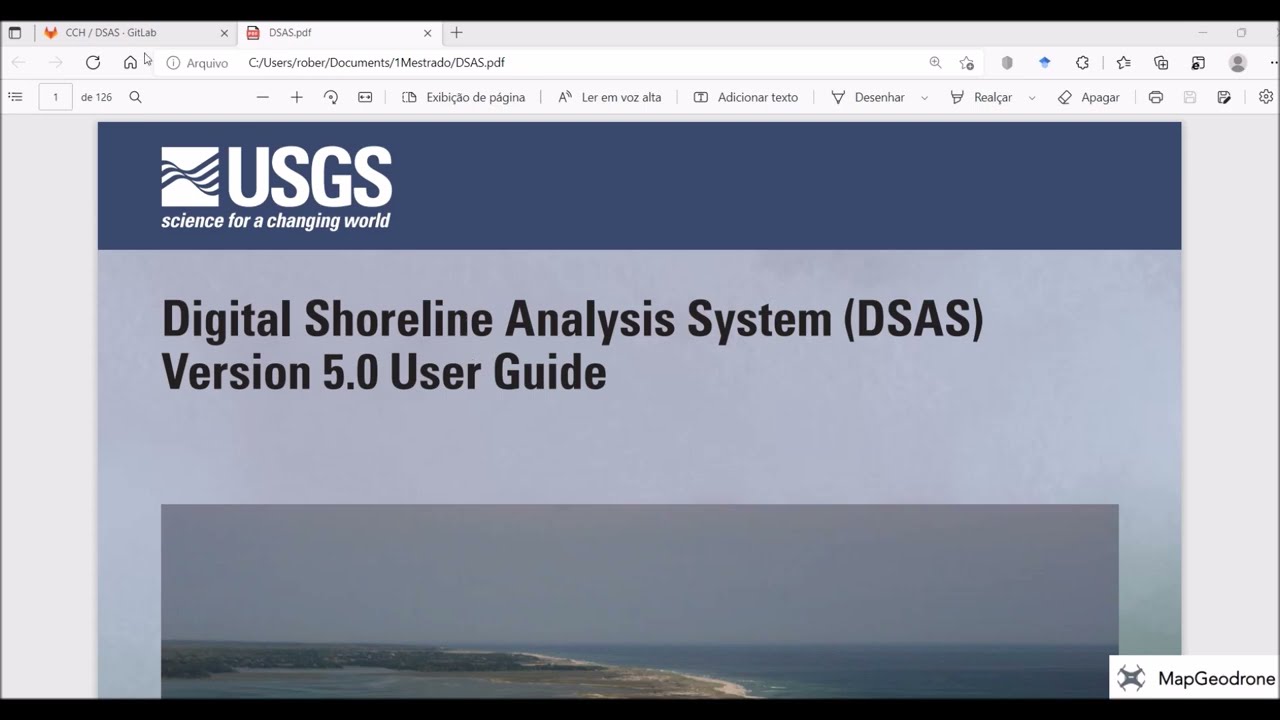Expand the Realçar color dropdown

pos(1032,97)
